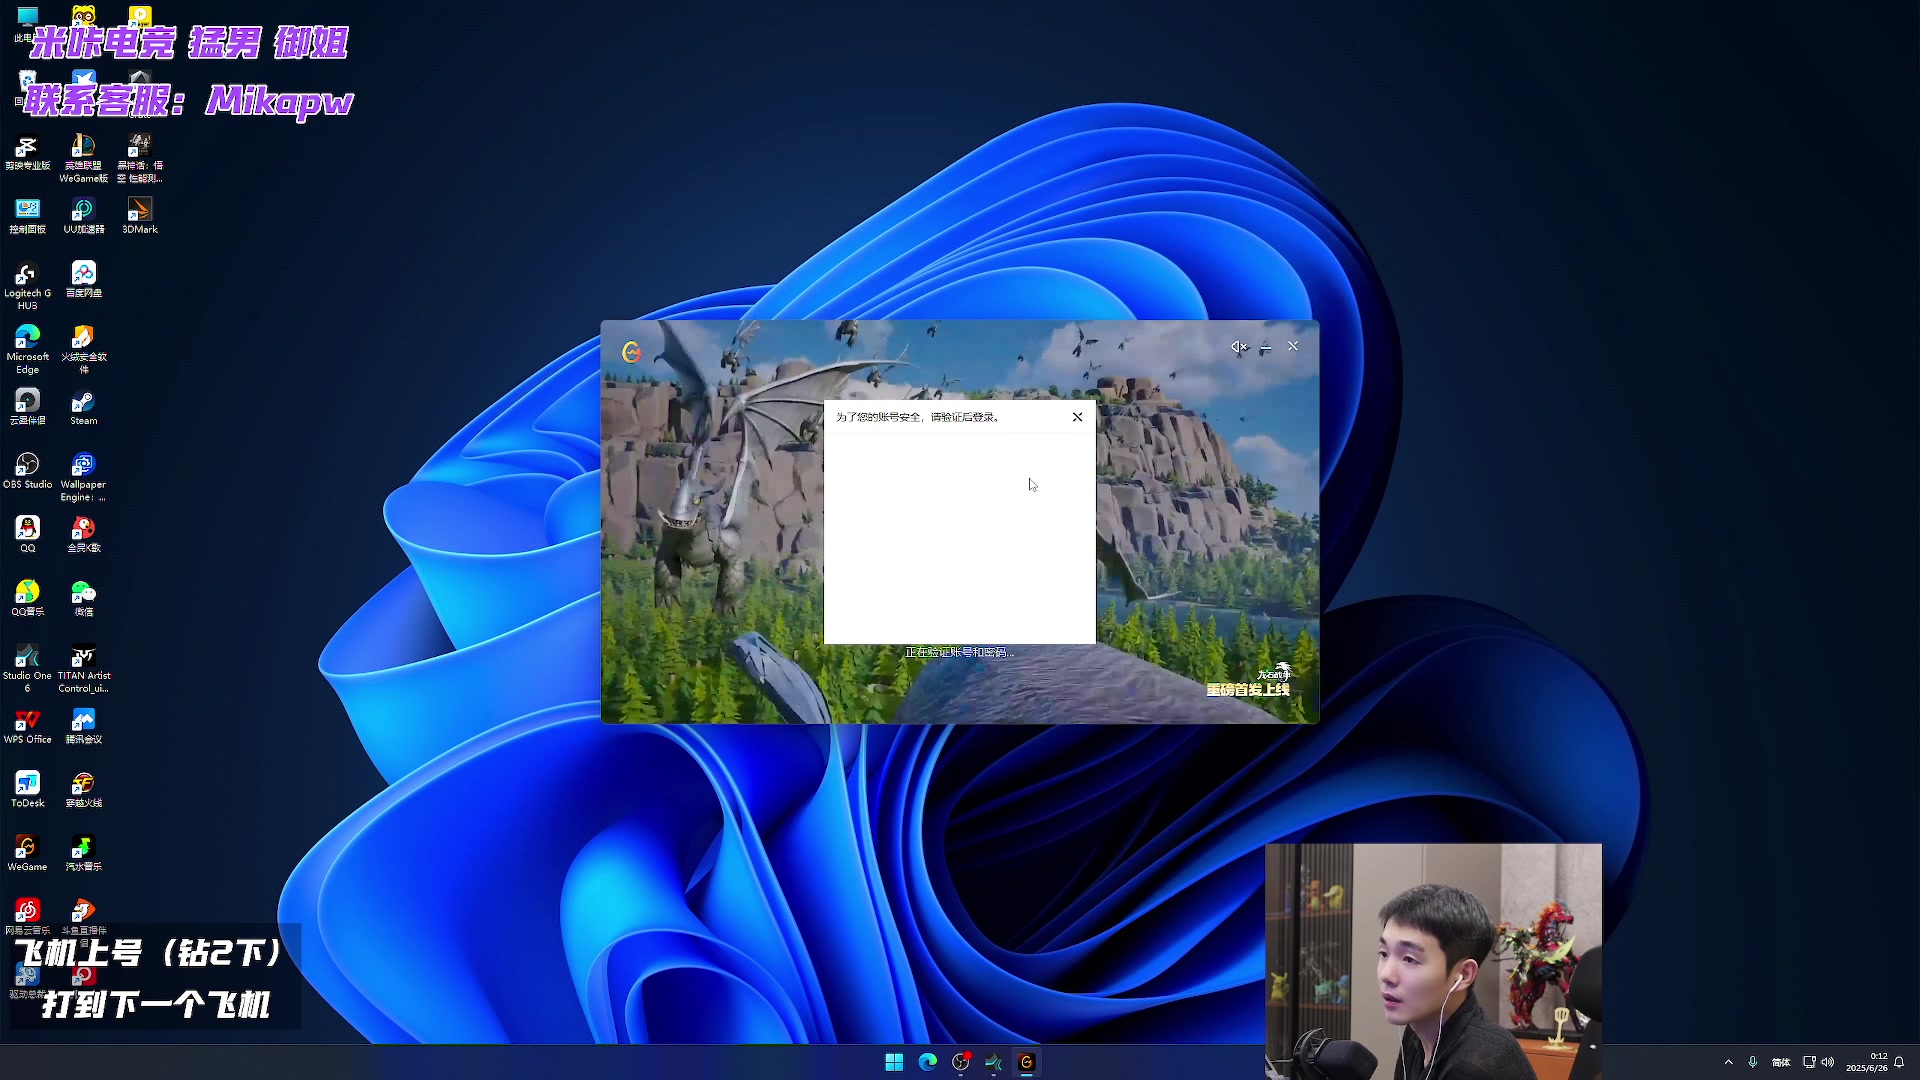
Task: Switch to WeGame in the taskbar
Action: point(1027,1062)
